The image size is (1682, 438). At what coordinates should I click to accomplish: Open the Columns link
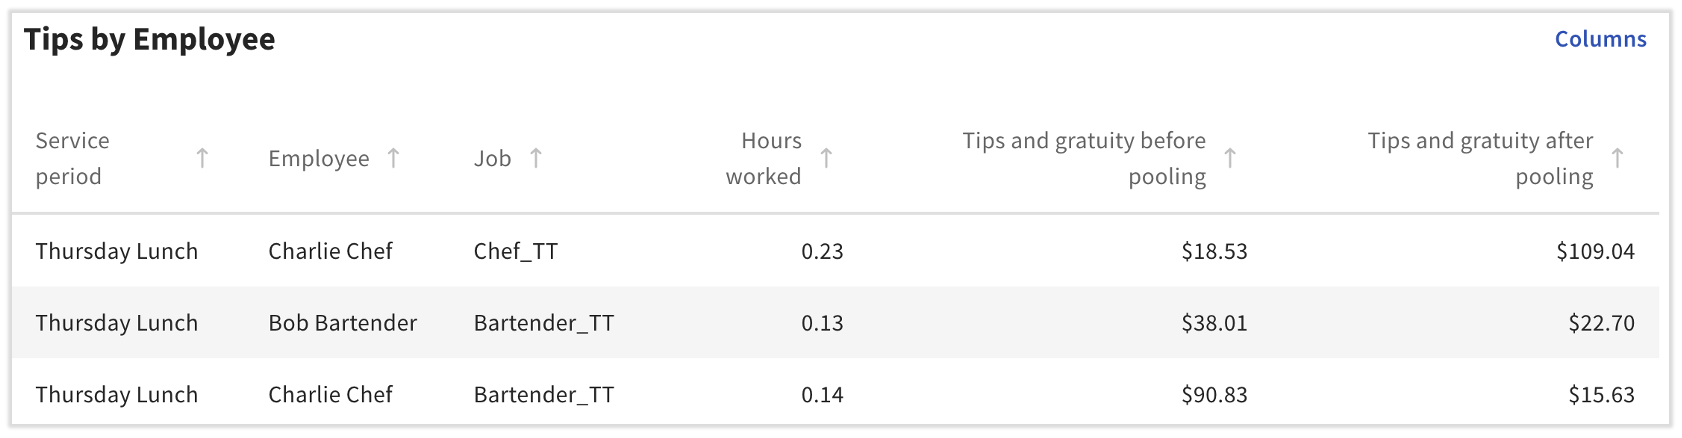(1600, 39)
